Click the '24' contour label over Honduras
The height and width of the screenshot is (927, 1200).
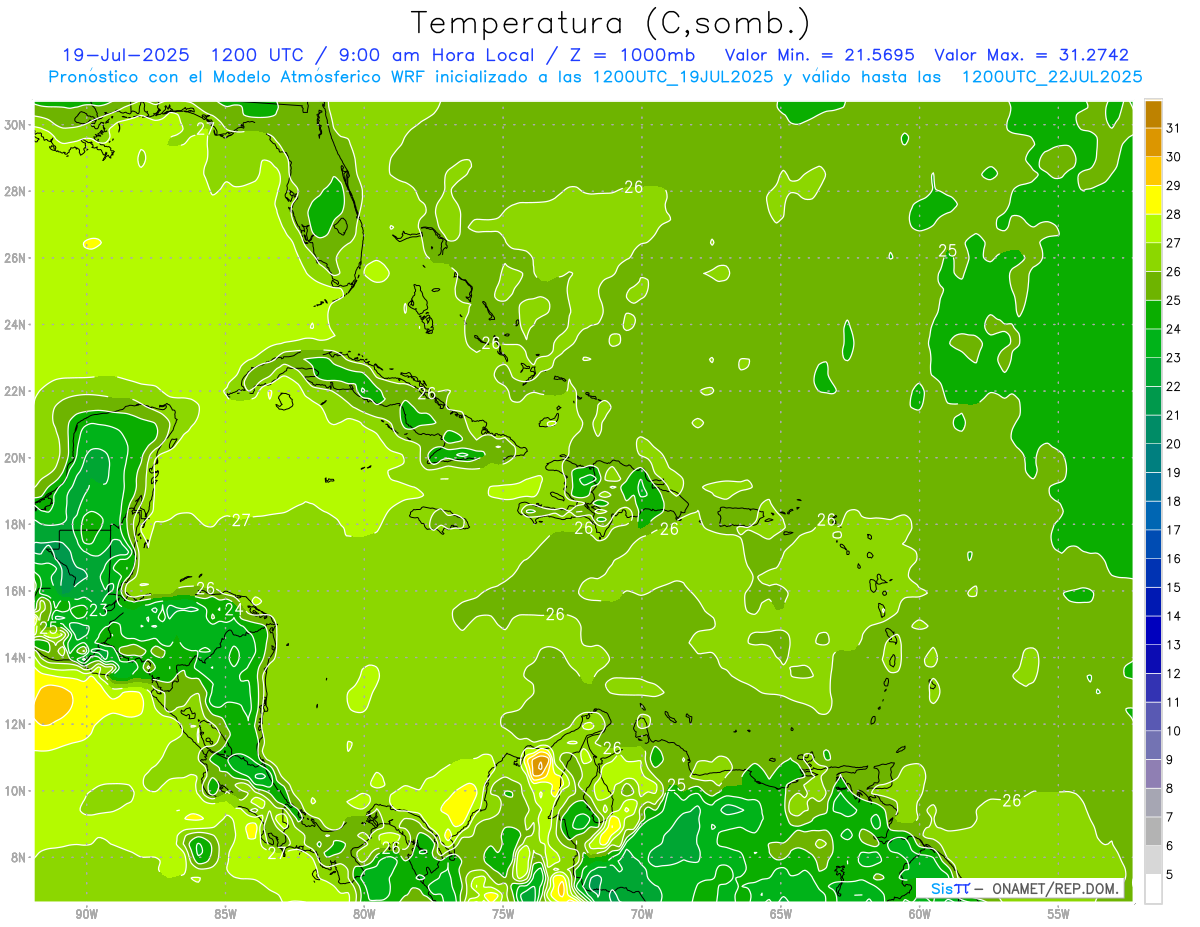point(233,609)
